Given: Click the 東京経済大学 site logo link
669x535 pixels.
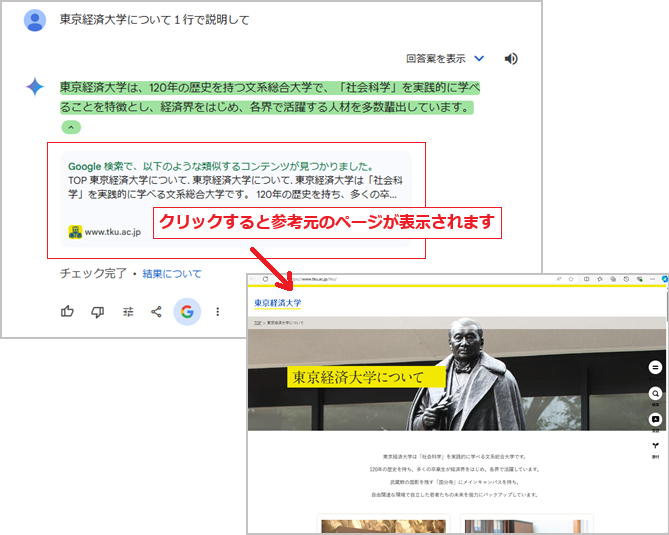Looking at the screenshot, I should coord(278,303).
